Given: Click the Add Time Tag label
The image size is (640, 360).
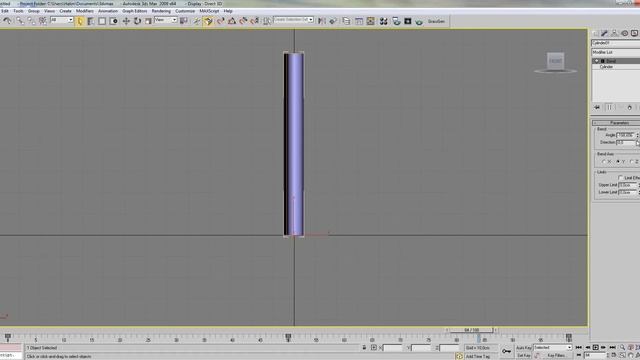Looking at the screenshot, I should tap(478, 356).
